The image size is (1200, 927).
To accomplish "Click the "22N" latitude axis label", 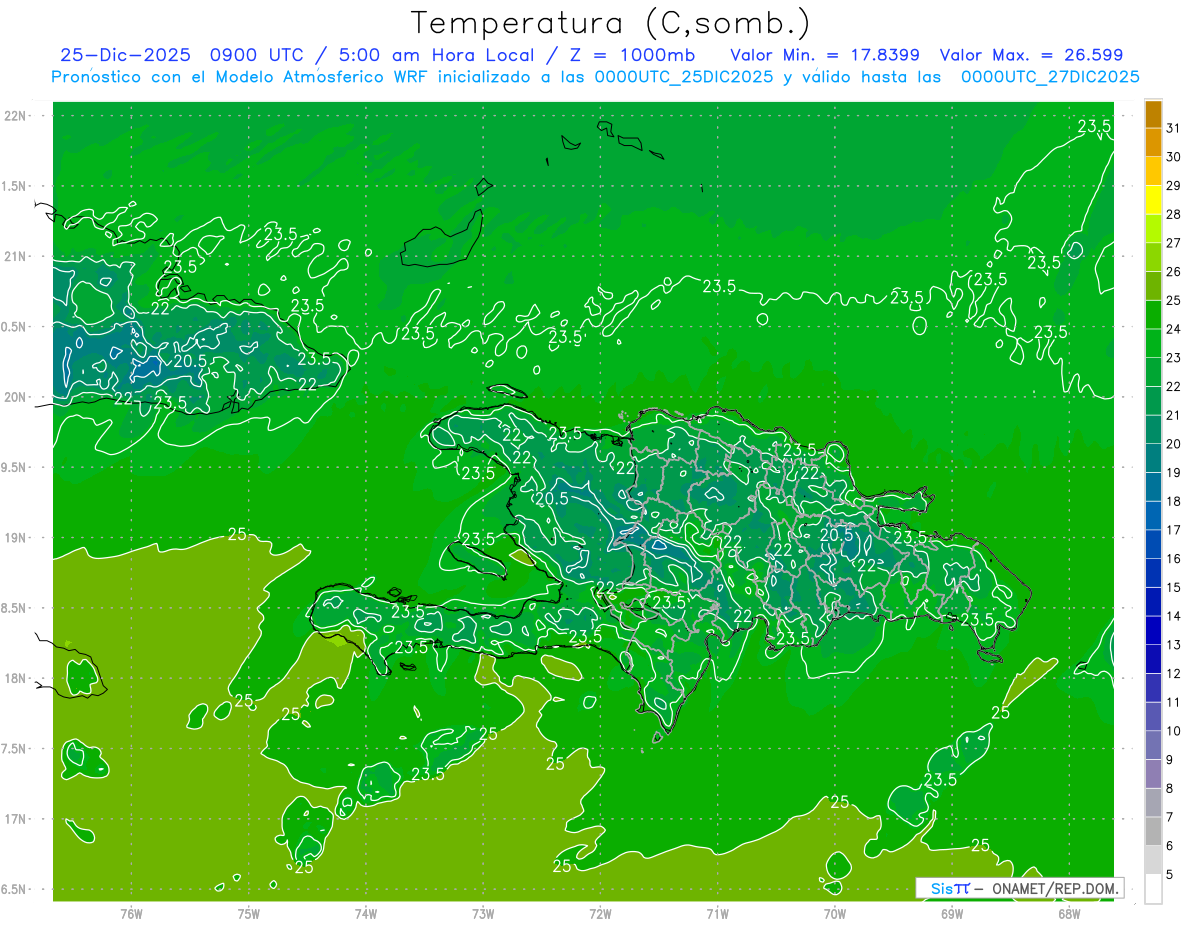I will tap(16, 116).
